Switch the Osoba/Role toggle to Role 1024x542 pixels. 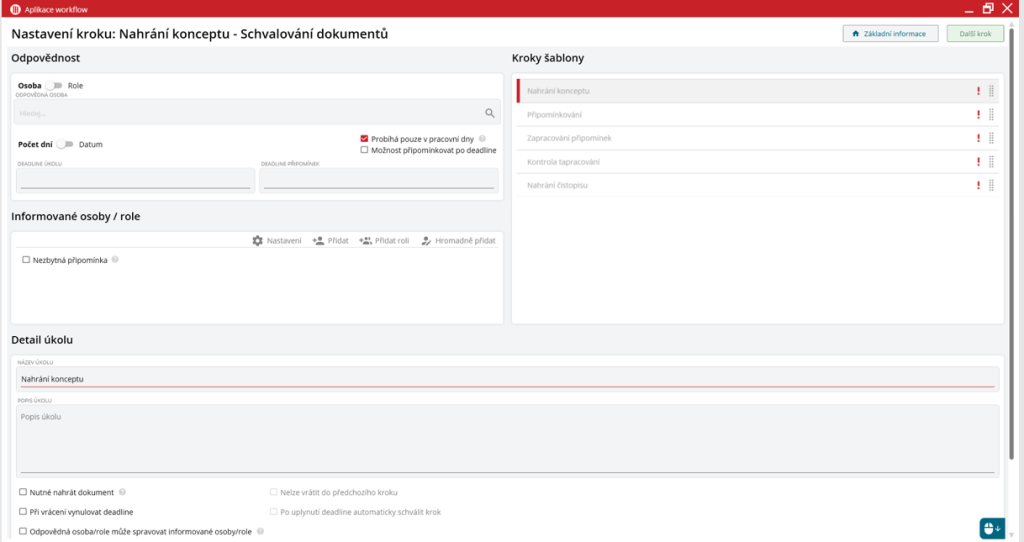coord(54,86)
